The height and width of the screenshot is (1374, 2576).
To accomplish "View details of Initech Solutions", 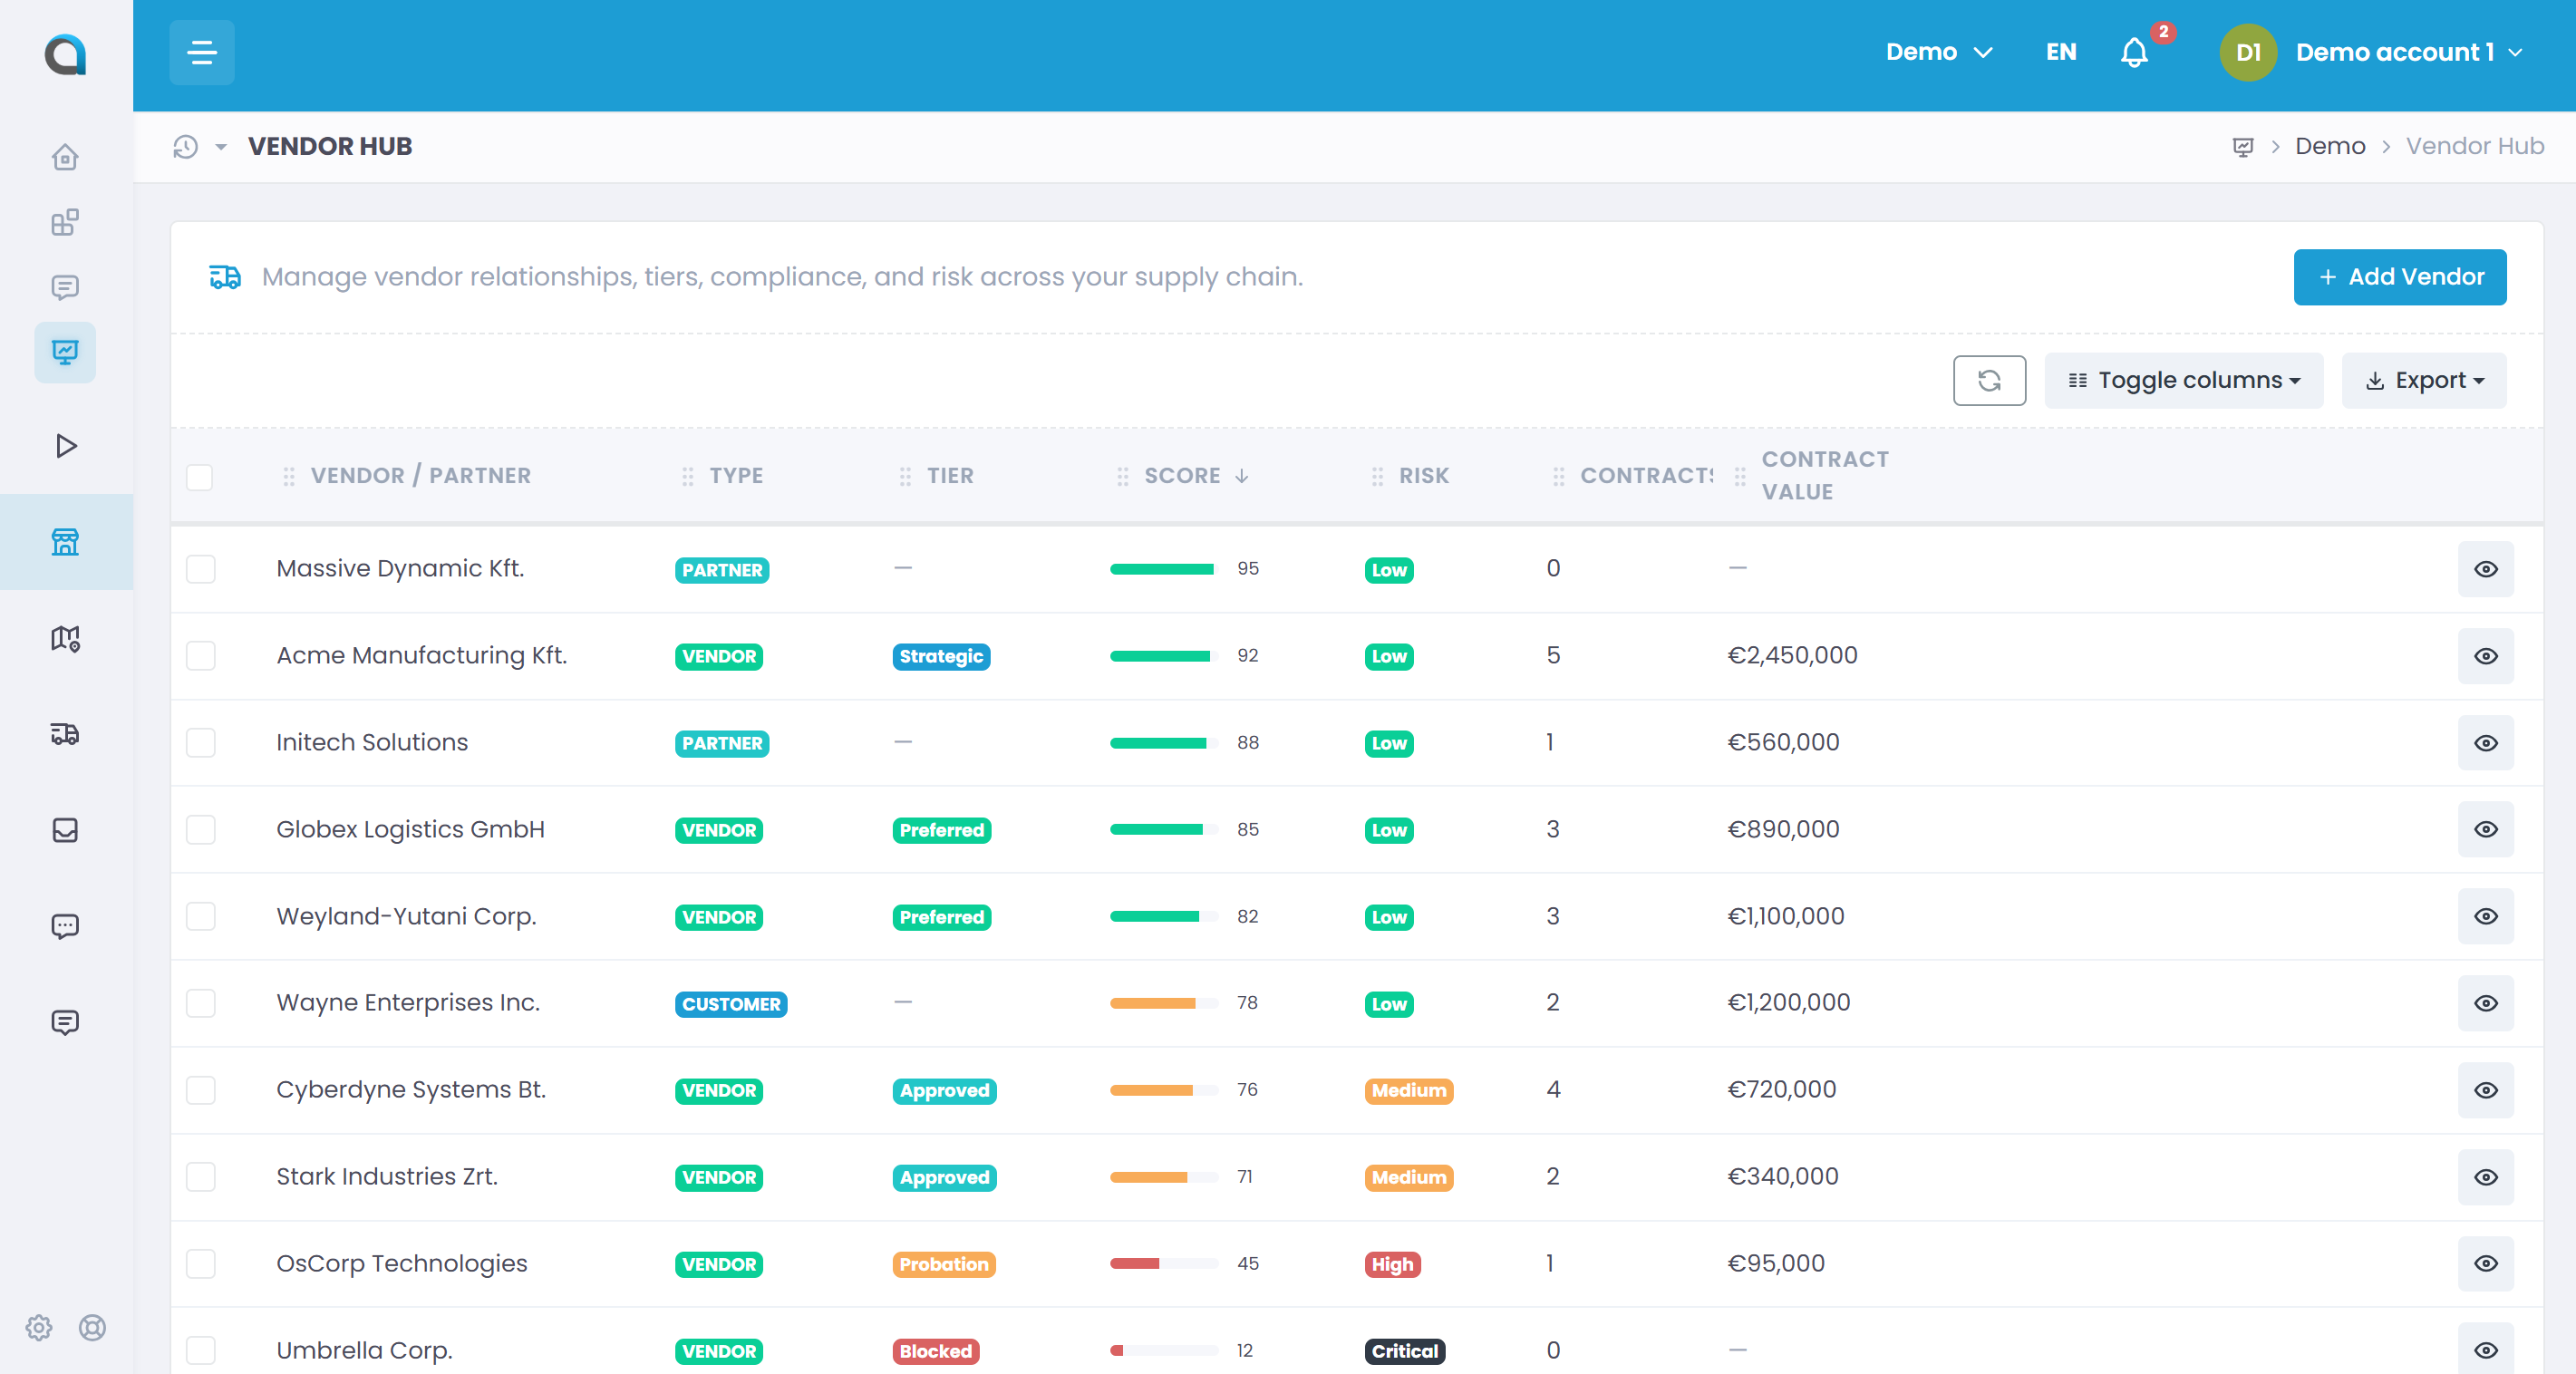I will point(2485,743).
